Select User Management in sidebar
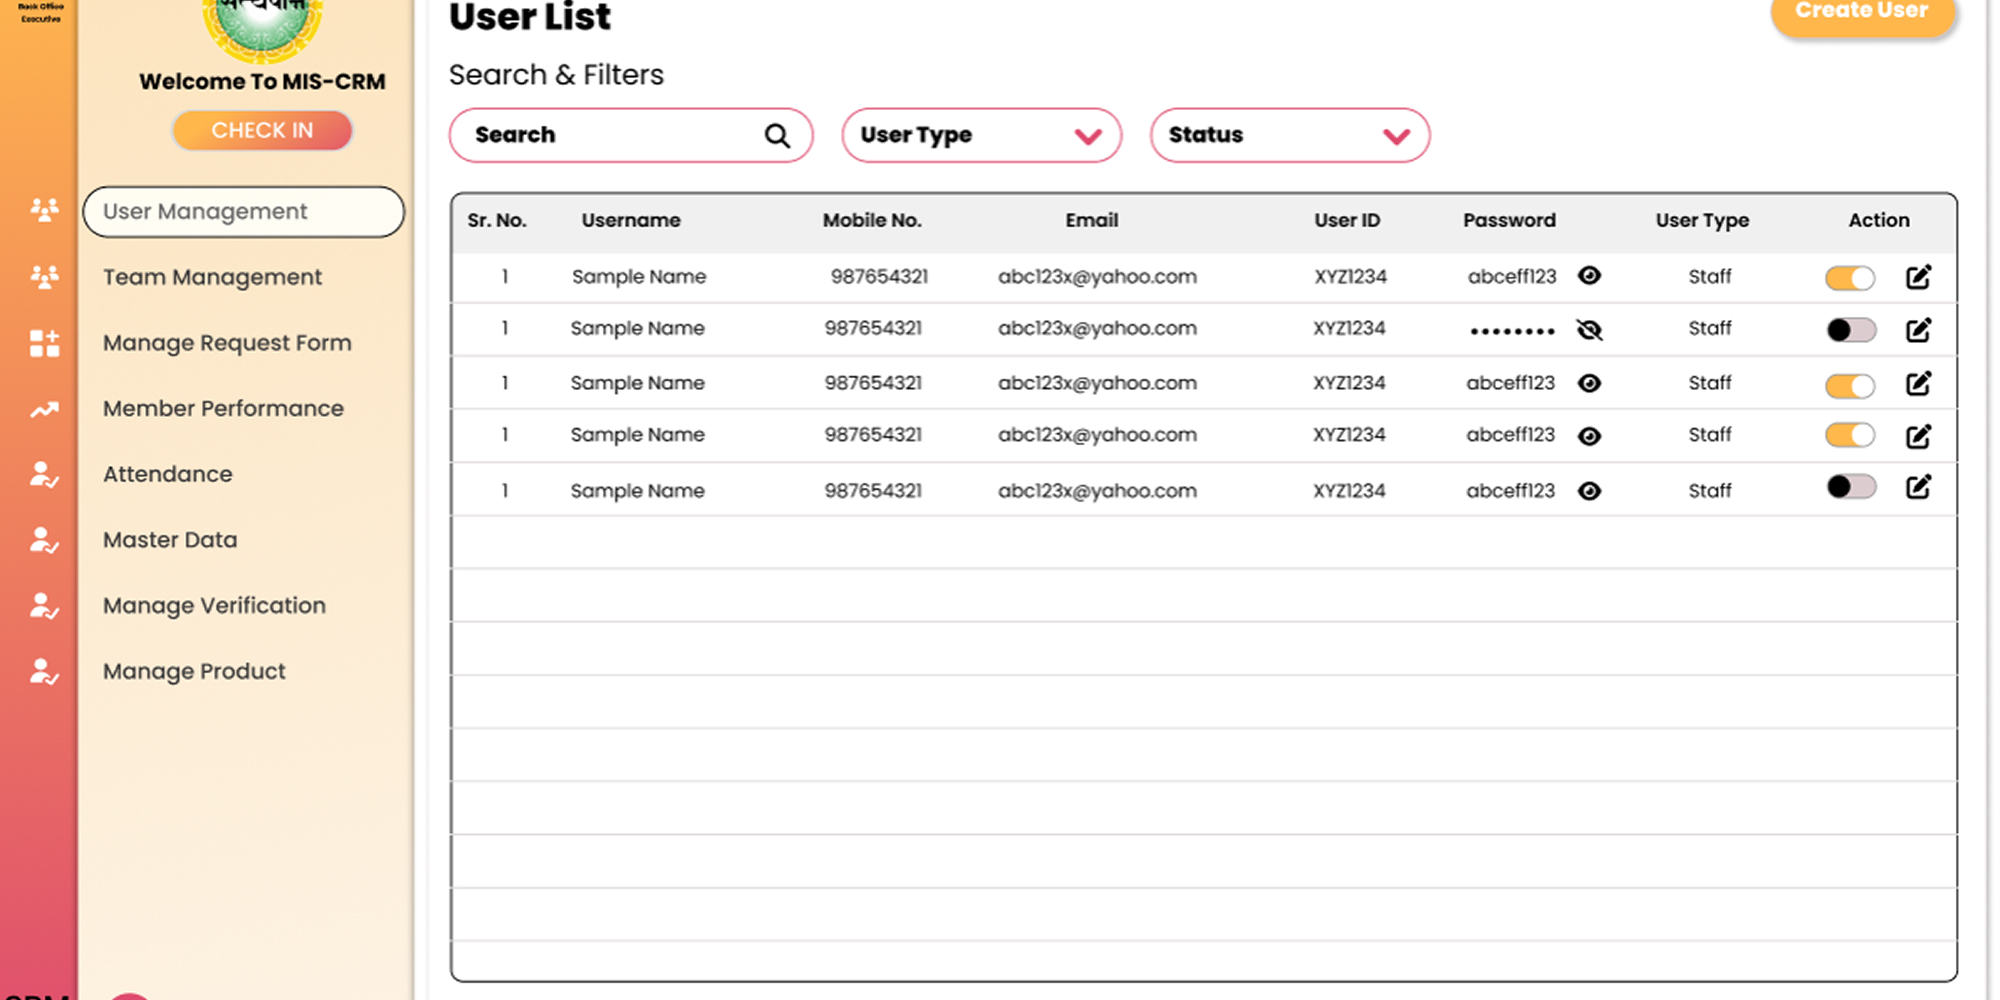This screenshot has height=1000, width=2000. click(x=243, y=212)
